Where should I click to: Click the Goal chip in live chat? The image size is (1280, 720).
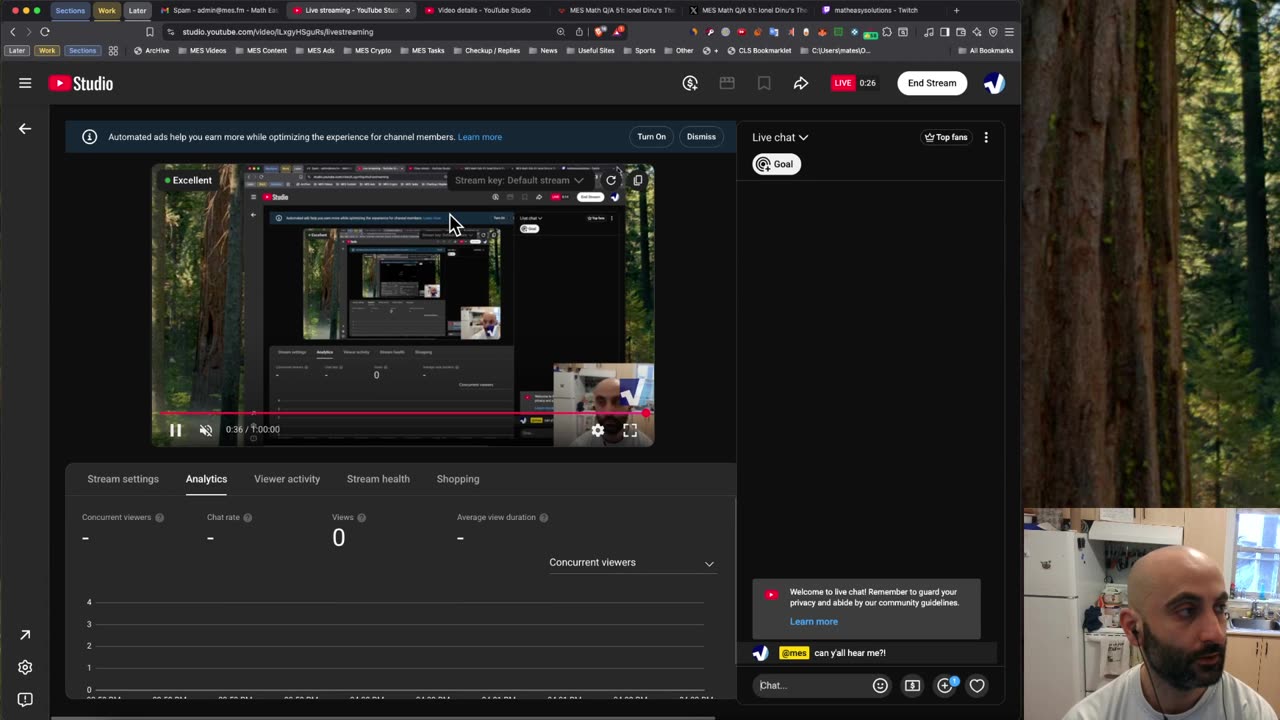coord(776,164)
